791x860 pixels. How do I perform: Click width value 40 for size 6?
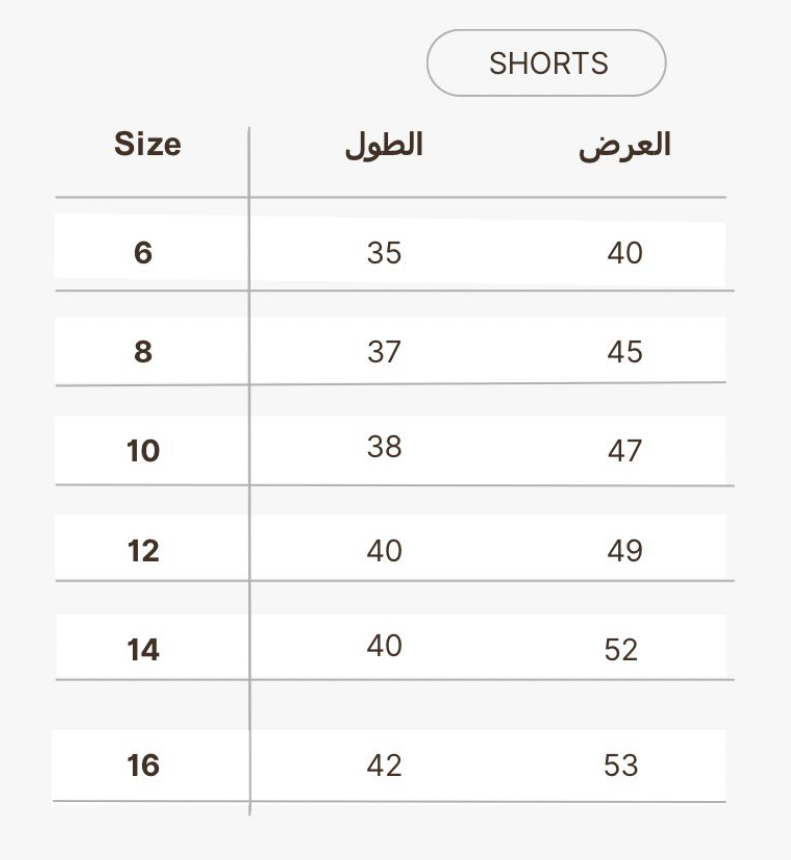click(625, 253)
